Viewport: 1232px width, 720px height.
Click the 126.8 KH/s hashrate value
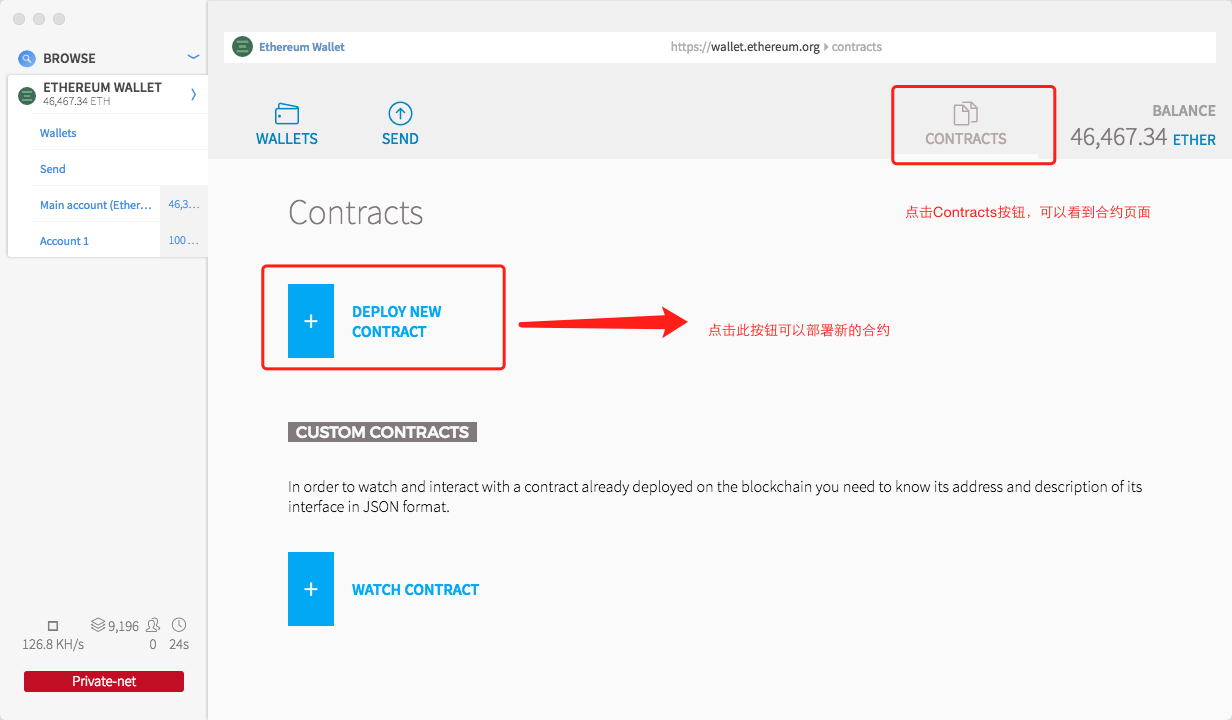pos(53,645)
